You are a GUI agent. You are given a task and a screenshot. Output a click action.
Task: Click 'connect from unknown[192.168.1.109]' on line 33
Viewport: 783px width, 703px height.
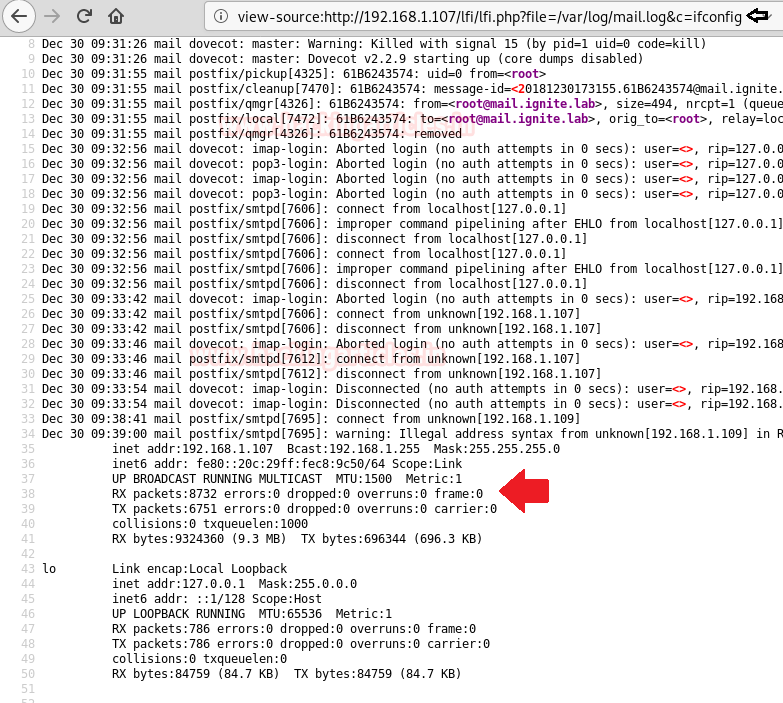[458, 418]
